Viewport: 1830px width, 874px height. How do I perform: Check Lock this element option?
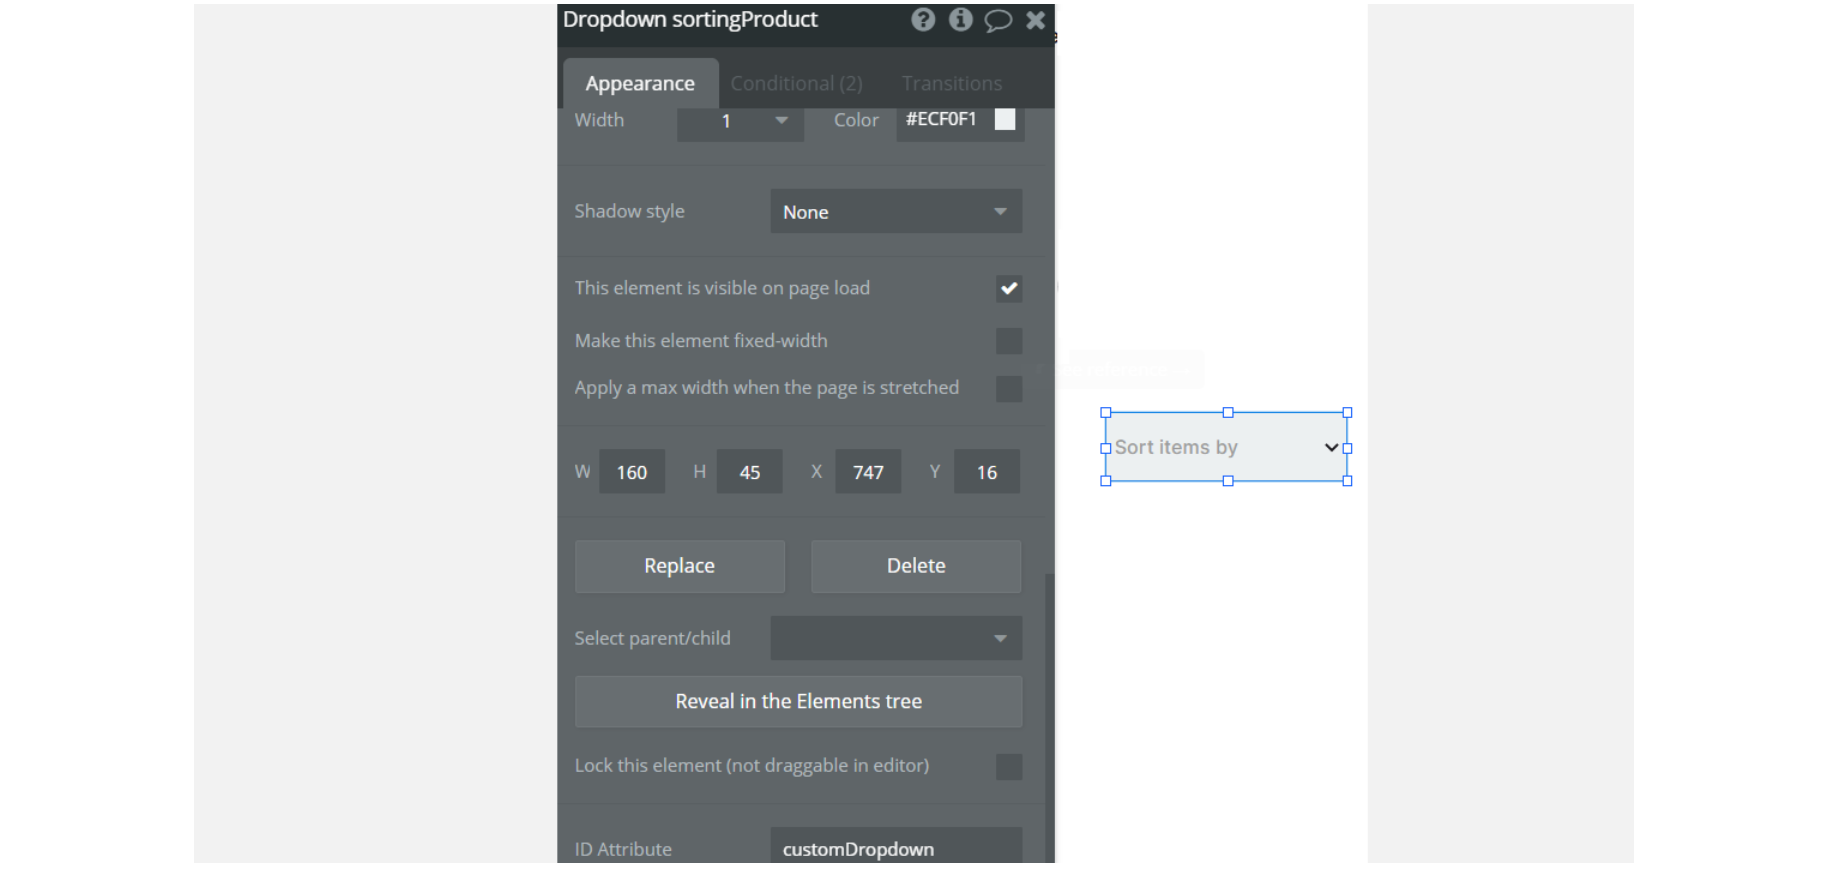click(1009, 767)
